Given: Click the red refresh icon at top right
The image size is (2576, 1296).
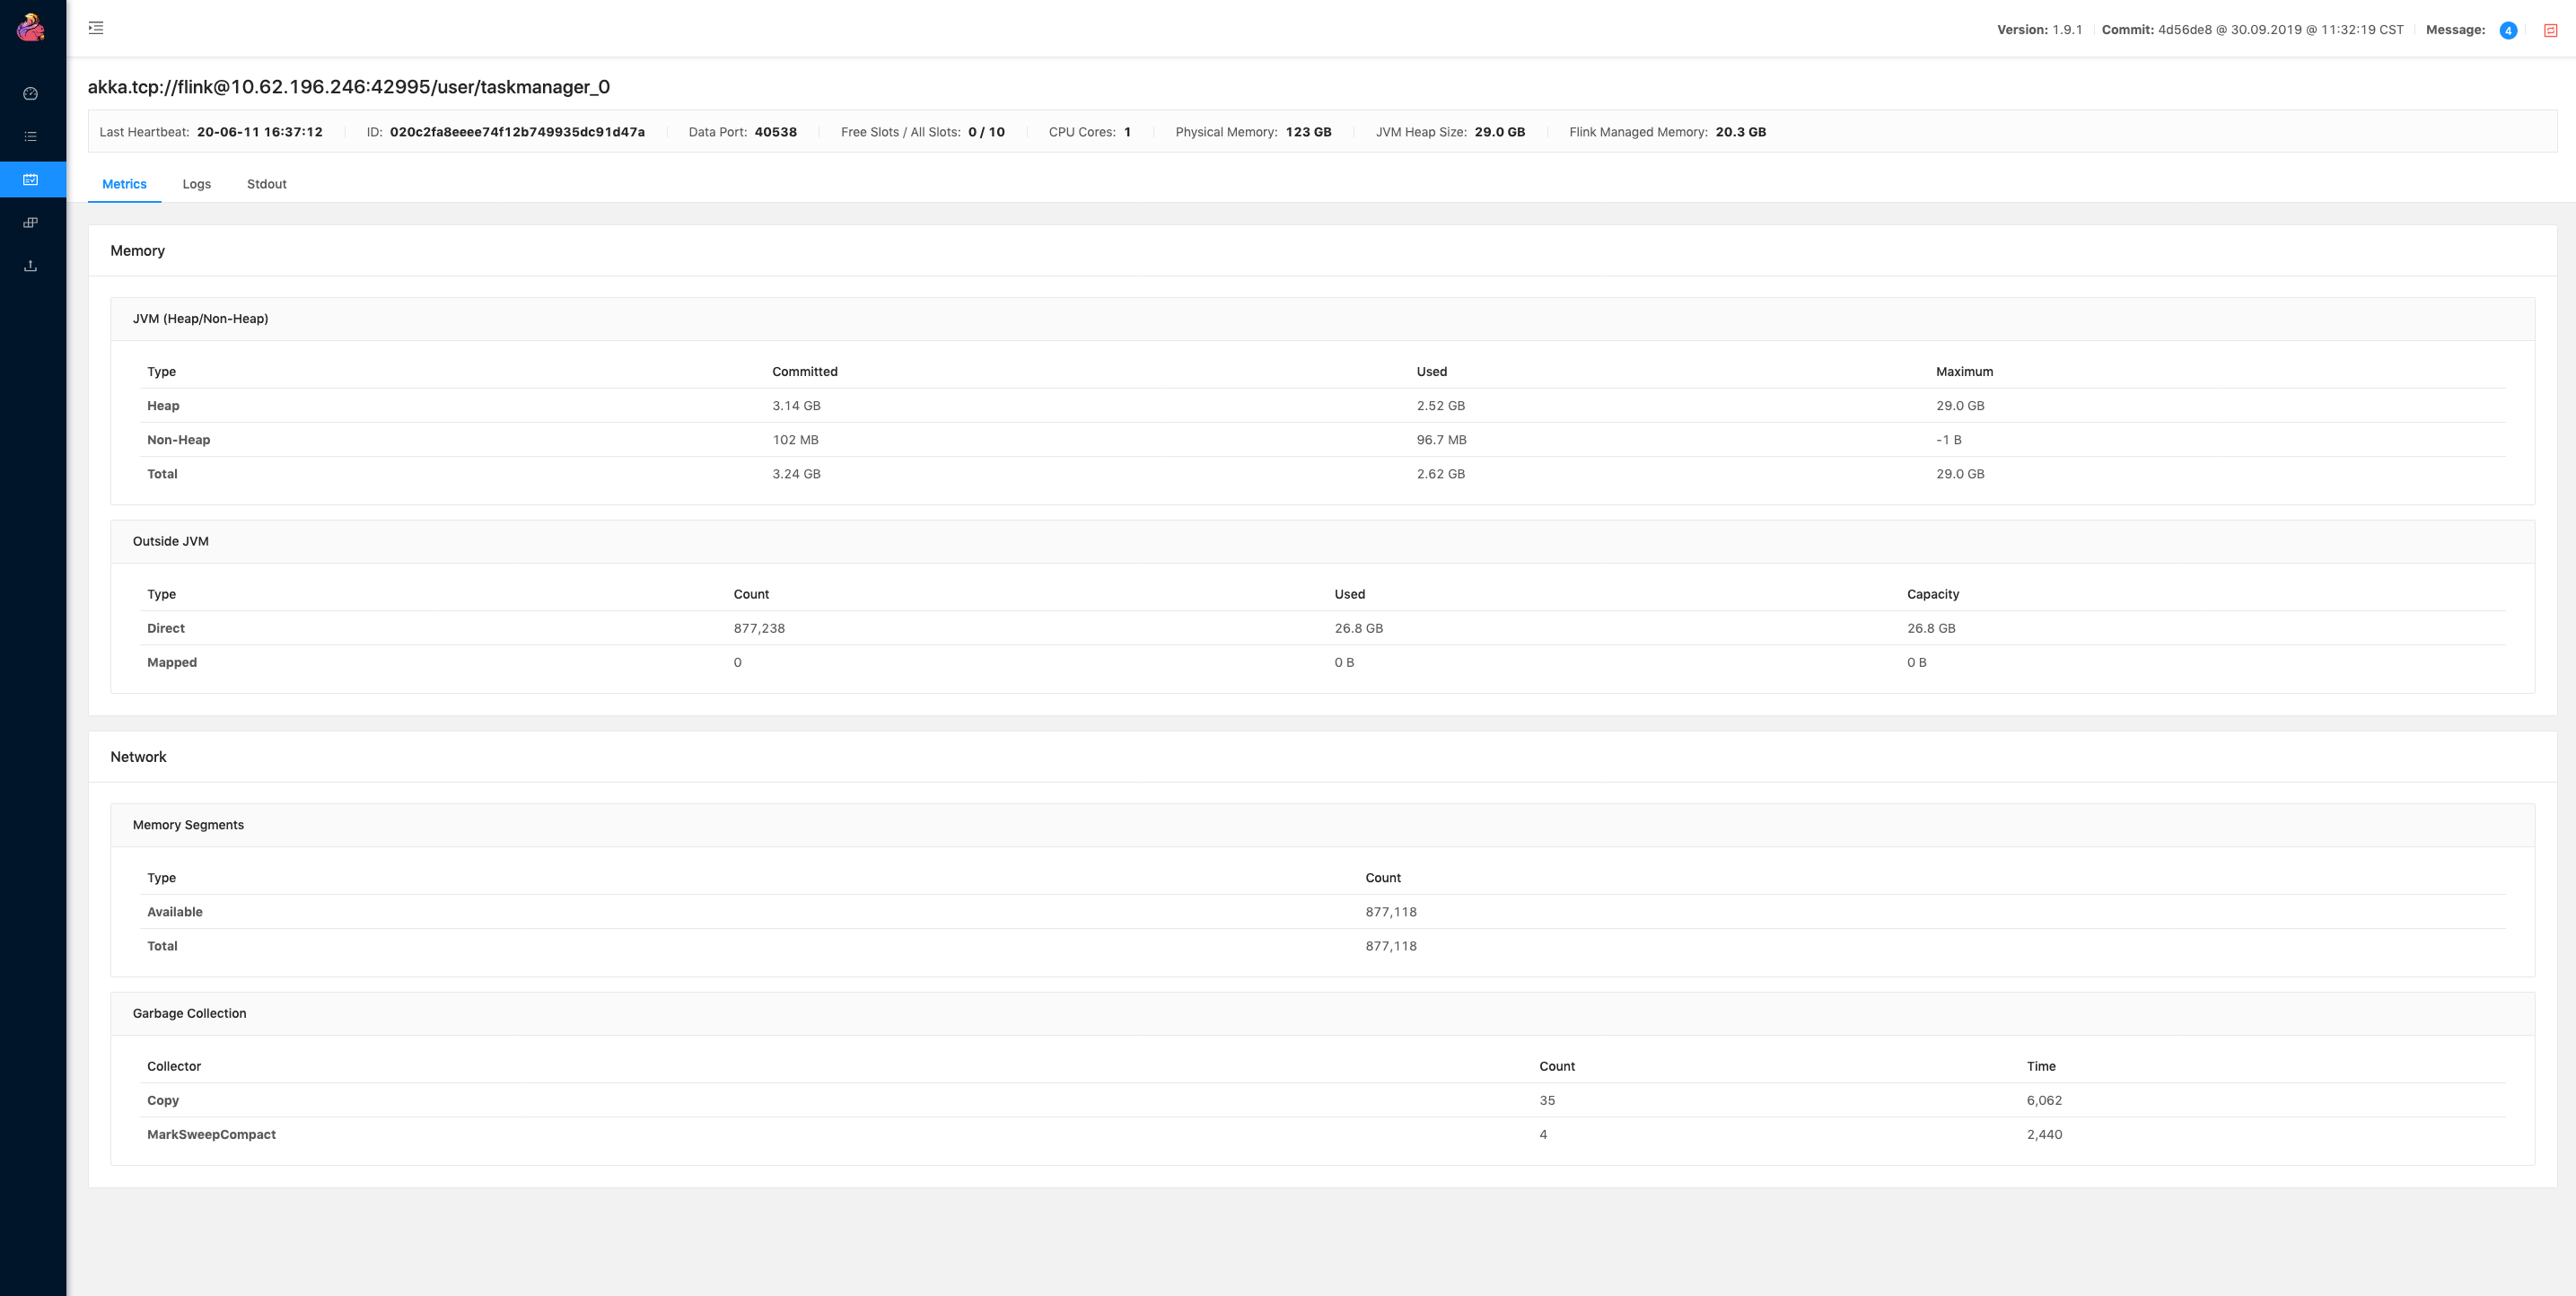Looking at the screenshot, I should click(x=2549, y=30).
